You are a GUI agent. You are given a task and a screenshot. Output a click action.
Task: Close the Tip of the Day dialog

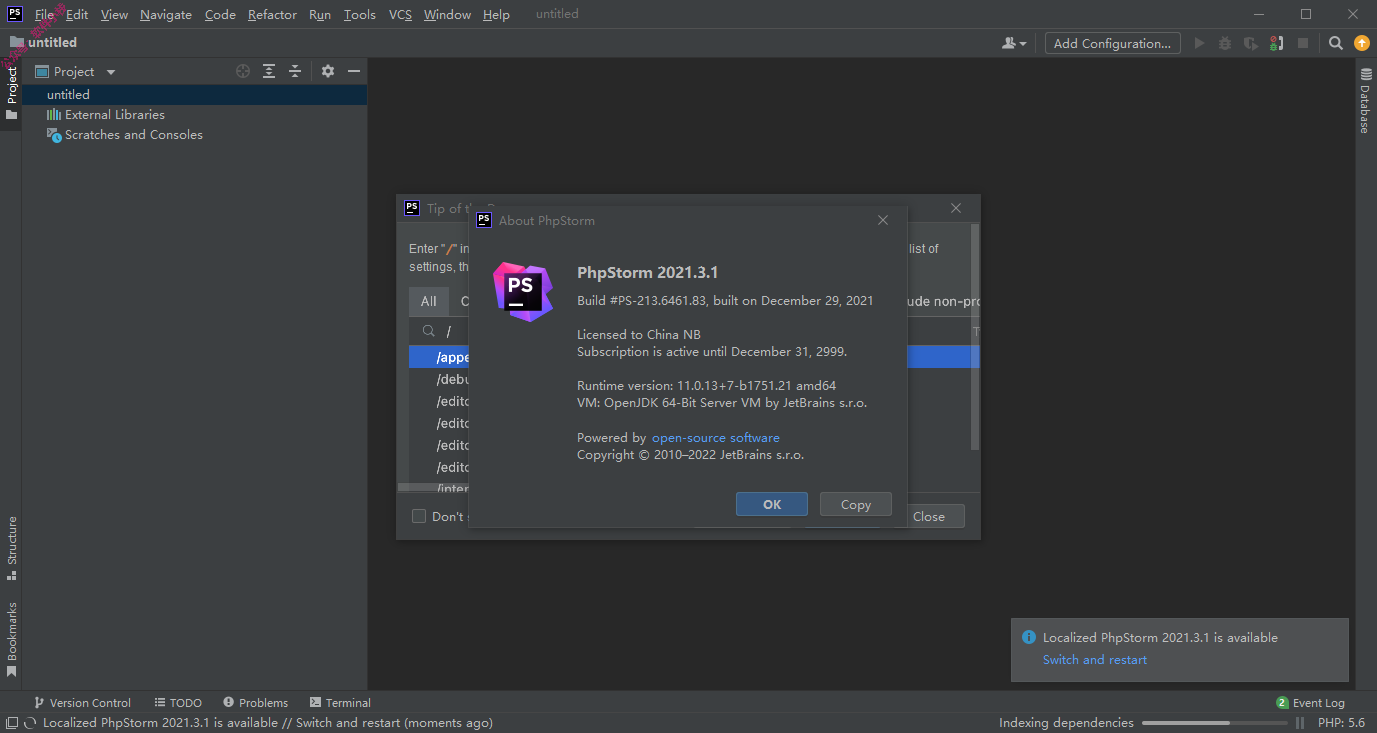pyautogui.click(x=956, y=208)
